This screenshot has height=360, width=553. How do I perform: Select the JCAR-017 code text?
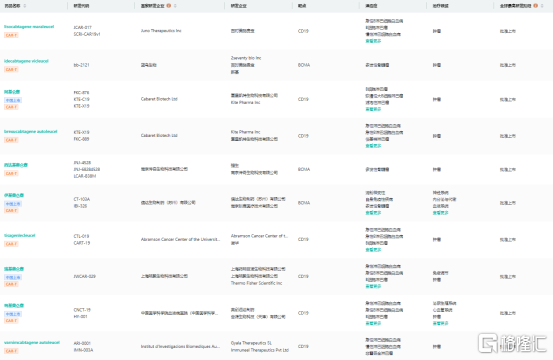(x=83, y=27)
